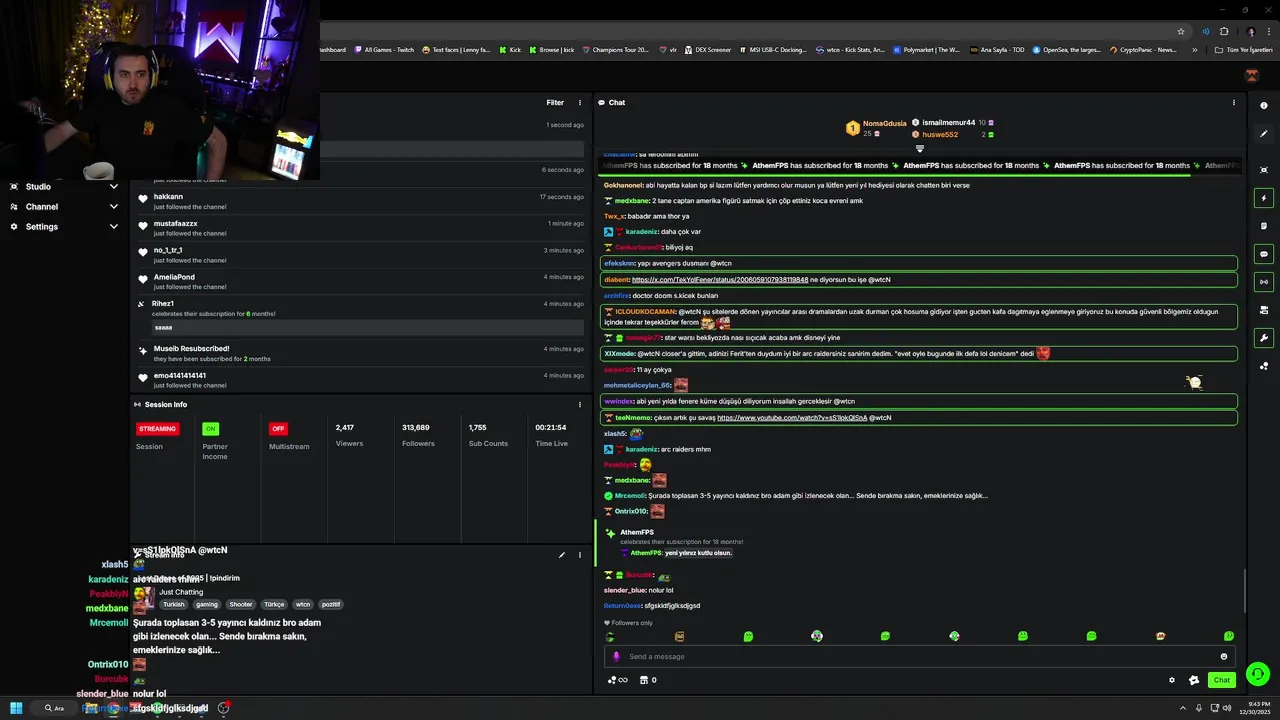Open Activity feed three-dot menu
1280x720 pixels.
580,102
